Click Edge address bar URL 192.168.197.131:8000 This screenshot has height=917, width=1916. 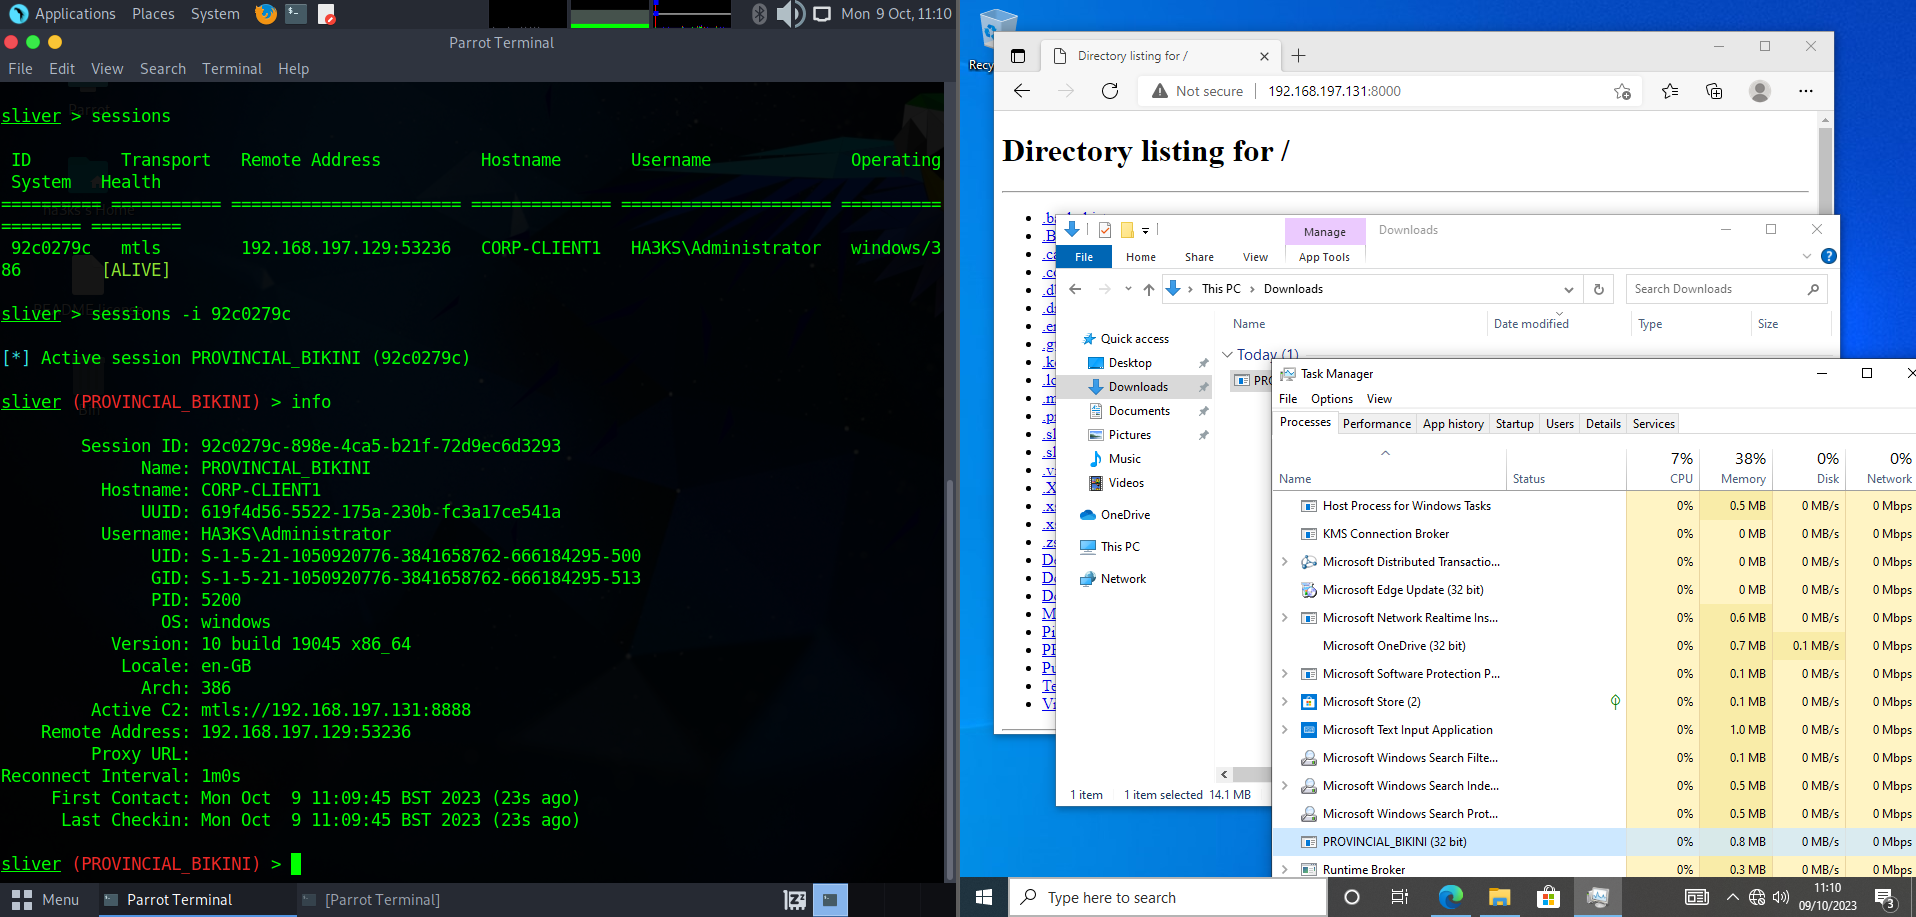[x=1334, y=91]
